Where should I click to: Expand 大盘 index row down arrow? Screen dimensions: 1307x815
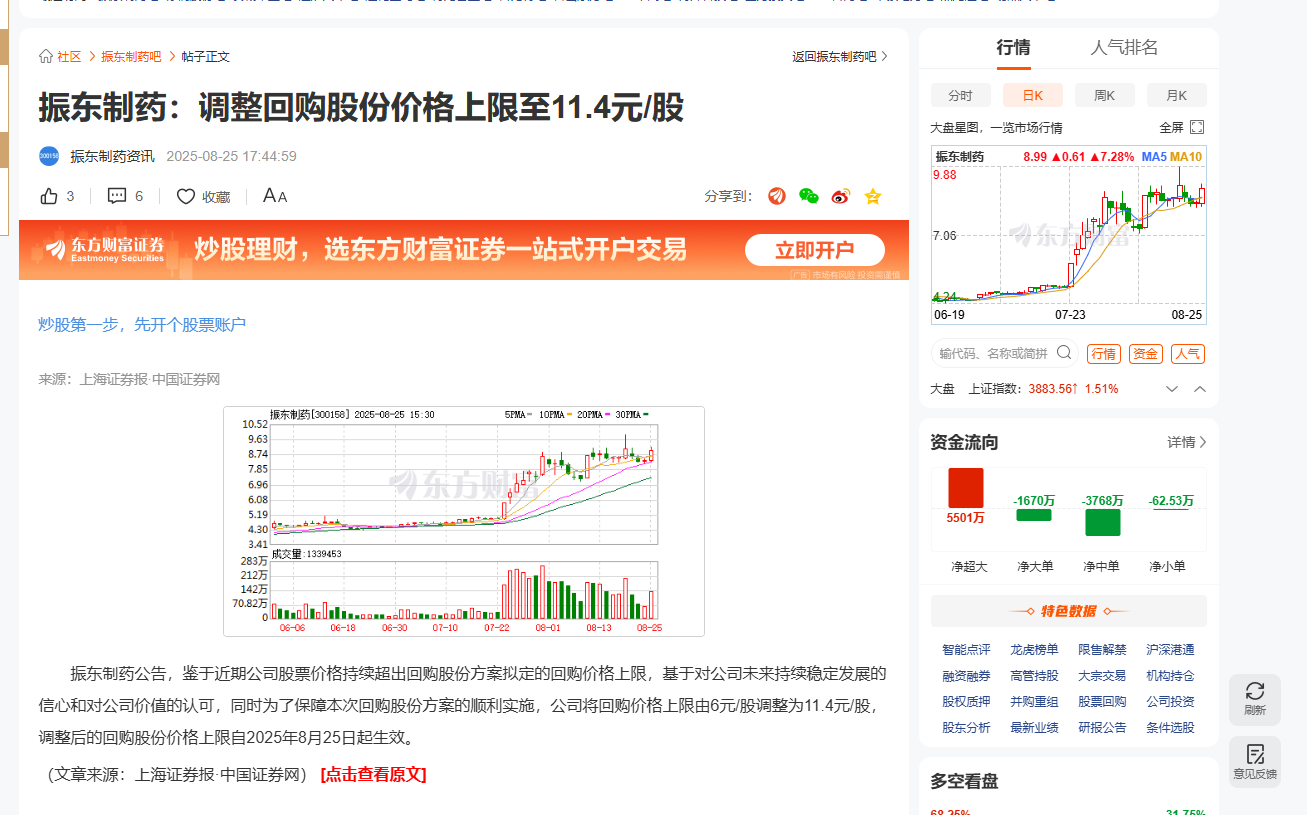pos(1172,389)
